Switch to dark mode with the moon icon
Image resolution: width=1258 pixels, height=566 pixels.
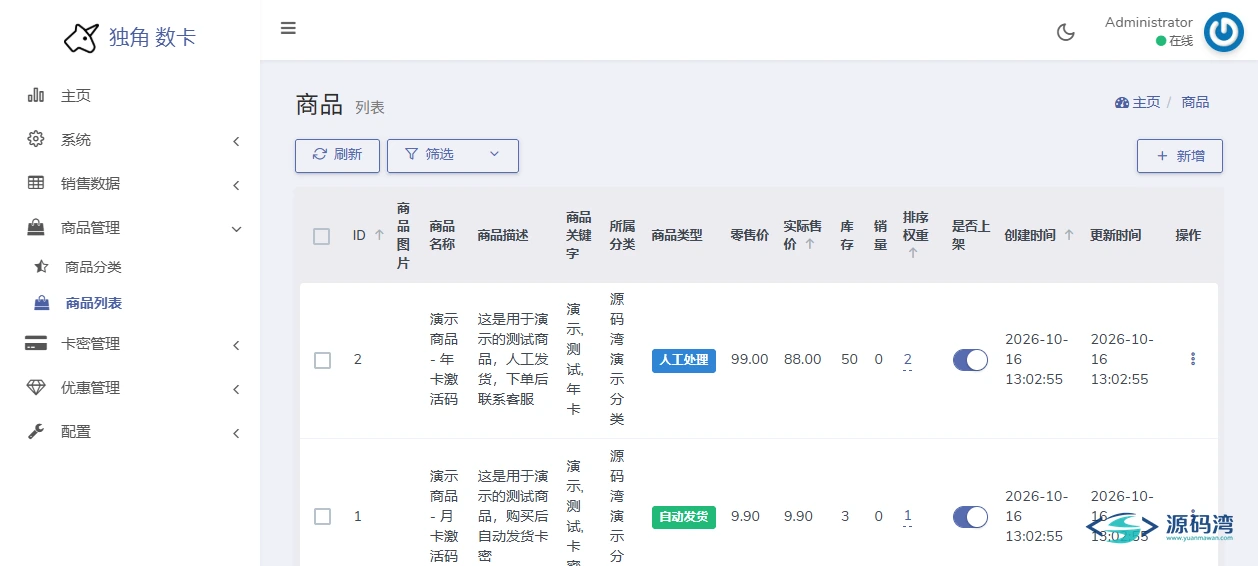pos(1066,32)
